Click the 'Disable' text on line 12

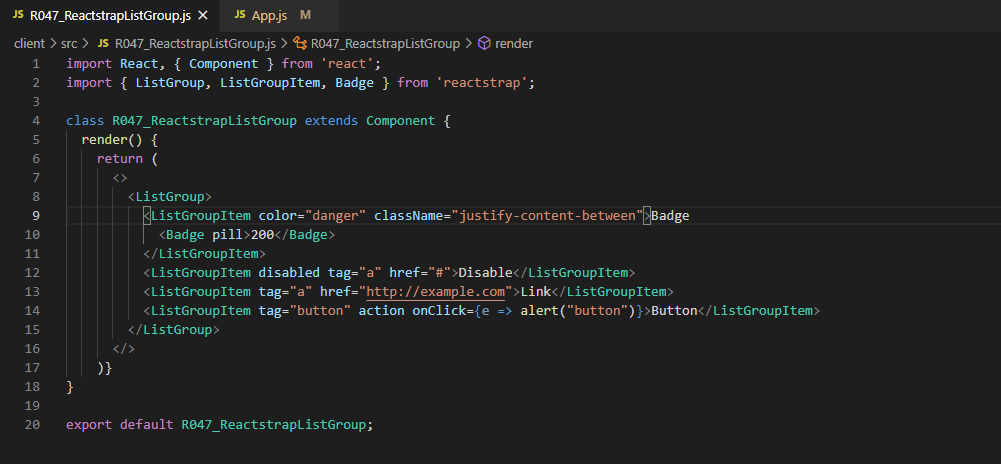pos(486,273)
